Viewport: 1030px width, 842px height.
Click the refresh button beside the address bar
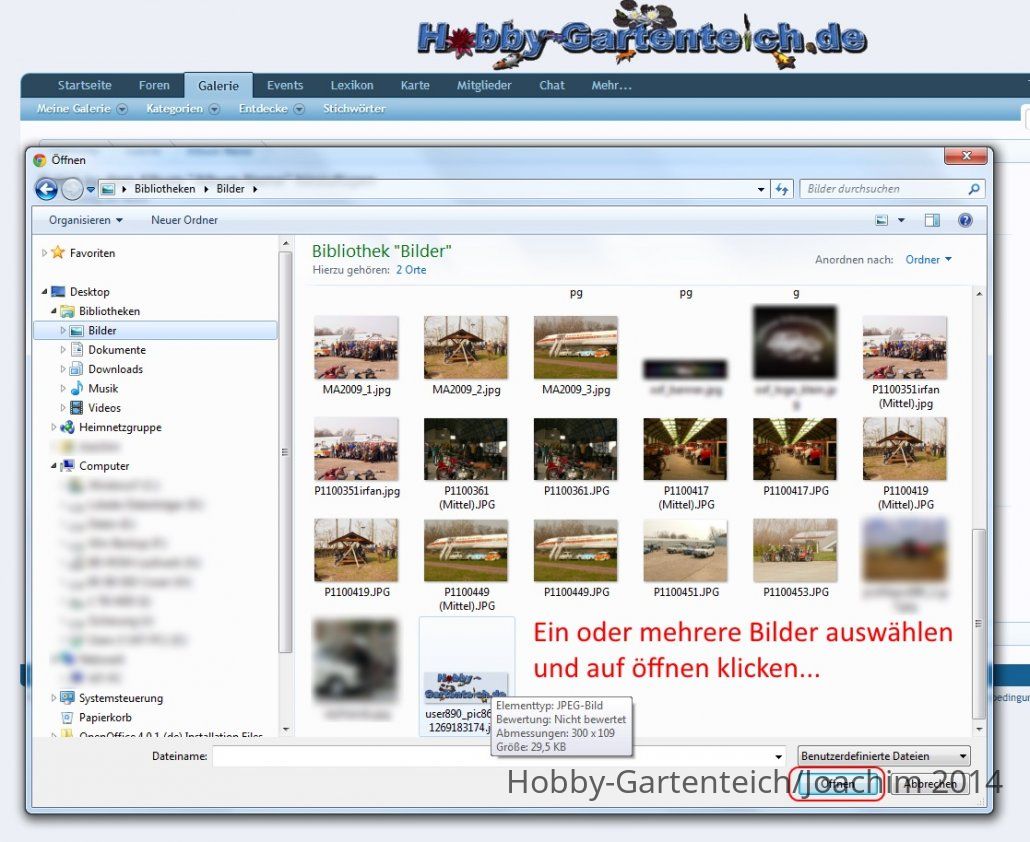pos(782,189)
